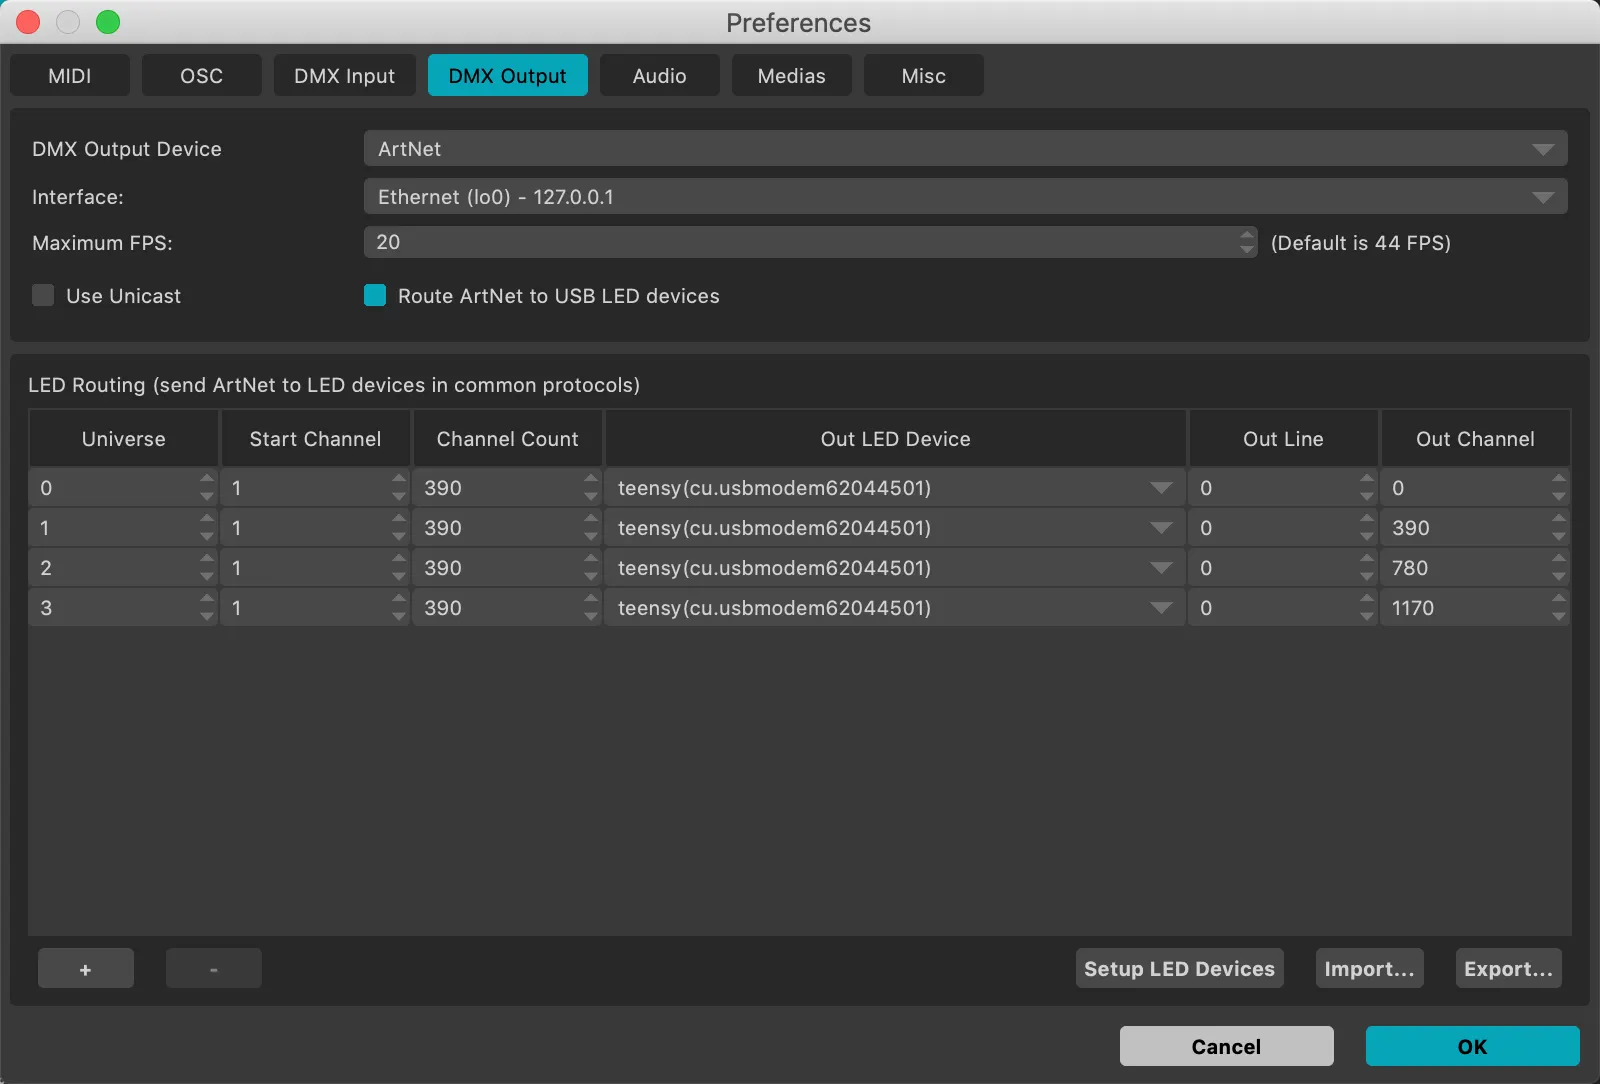
Task: Adjust Start Channel stepper in universe 1 row
Action: [x=399, y=528]
